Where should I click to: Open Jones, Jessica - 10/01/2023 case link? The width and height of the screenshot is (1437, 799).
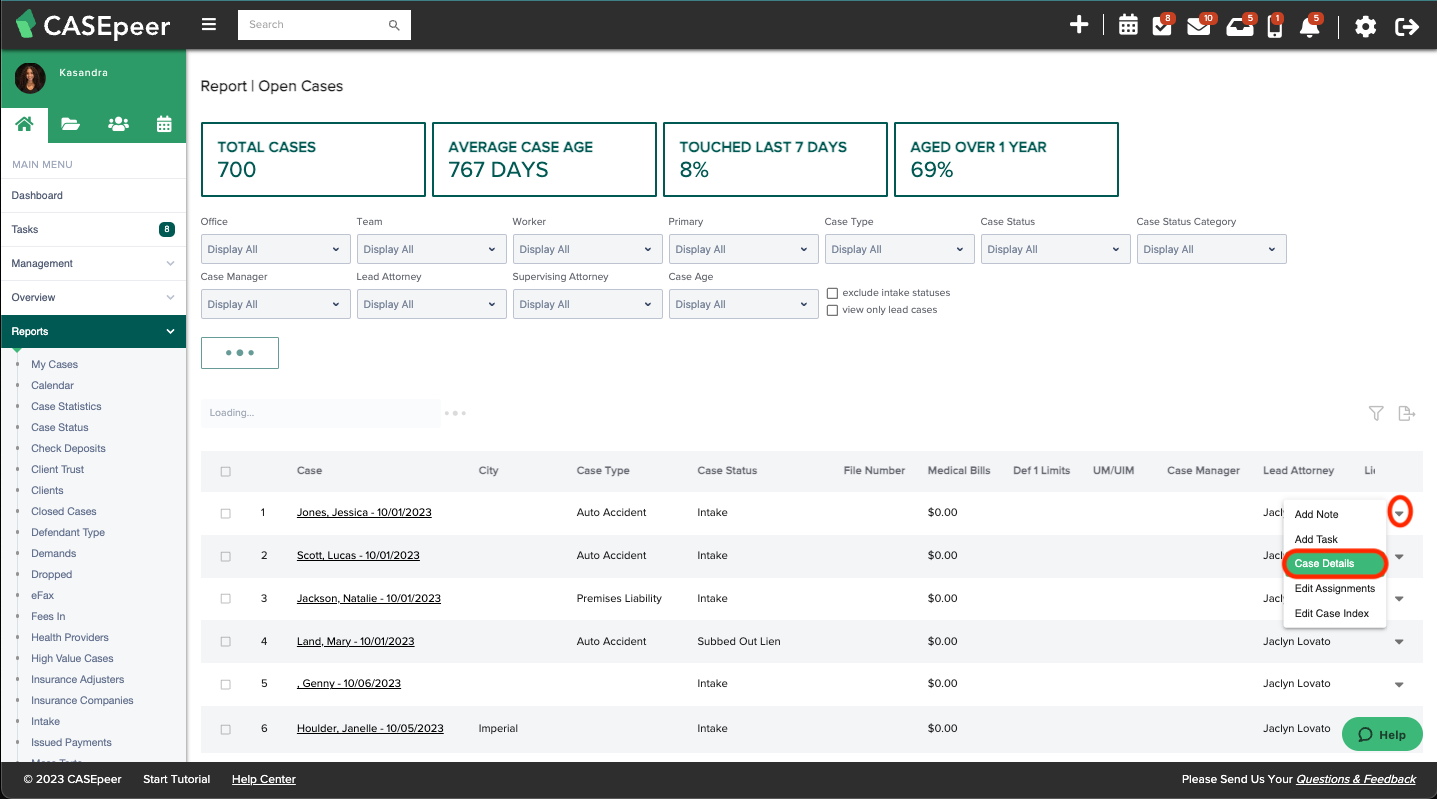point(364,513)
